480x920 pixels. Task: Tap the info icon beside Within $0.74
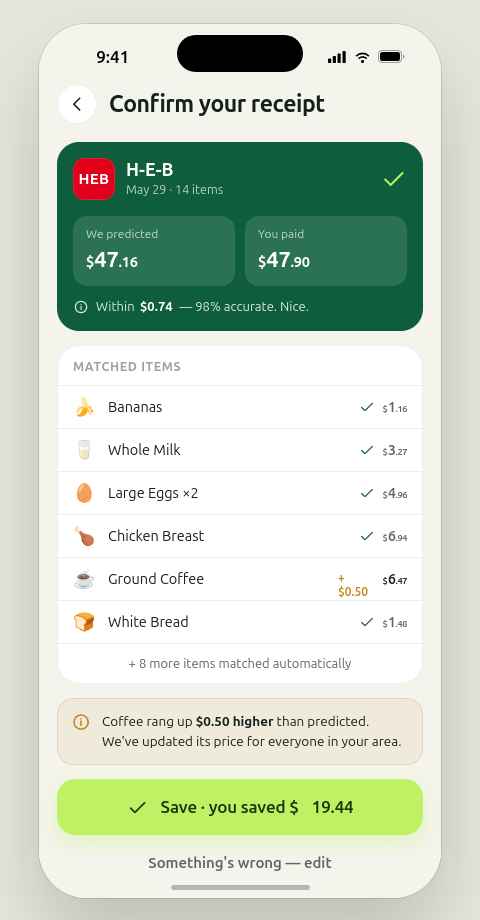(x=81, y=307)
